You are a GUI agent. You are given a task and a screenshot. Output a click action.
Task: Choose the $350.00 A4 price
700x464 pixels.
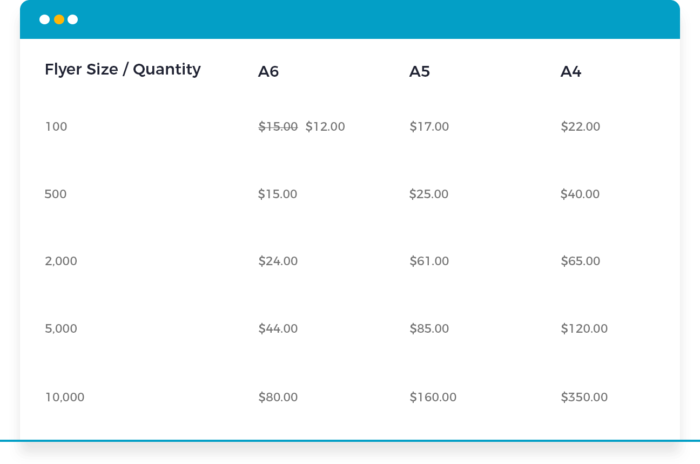click(584, 397)
